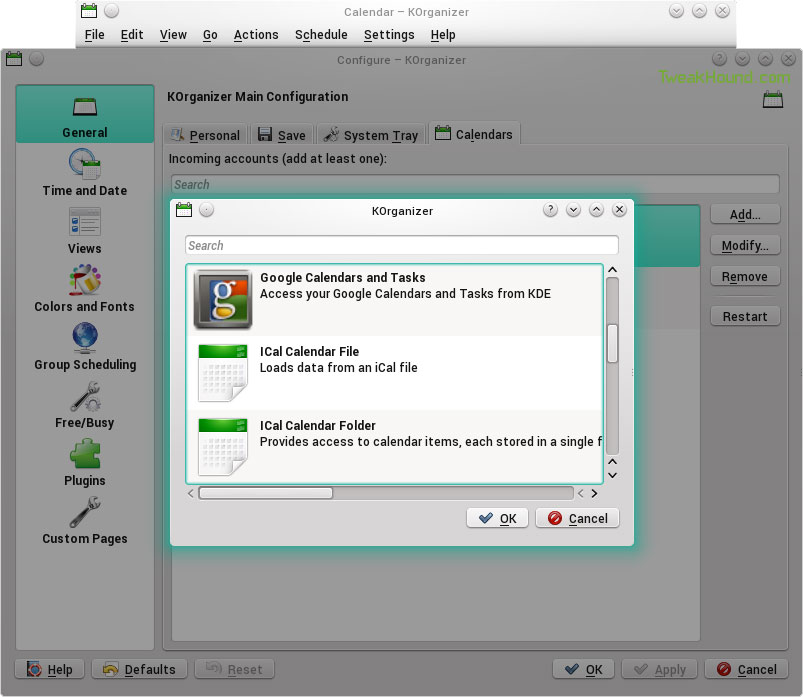803x697 pixels.
Task: Open the Free/Busy settings section
Action: (x=84, y=405)
